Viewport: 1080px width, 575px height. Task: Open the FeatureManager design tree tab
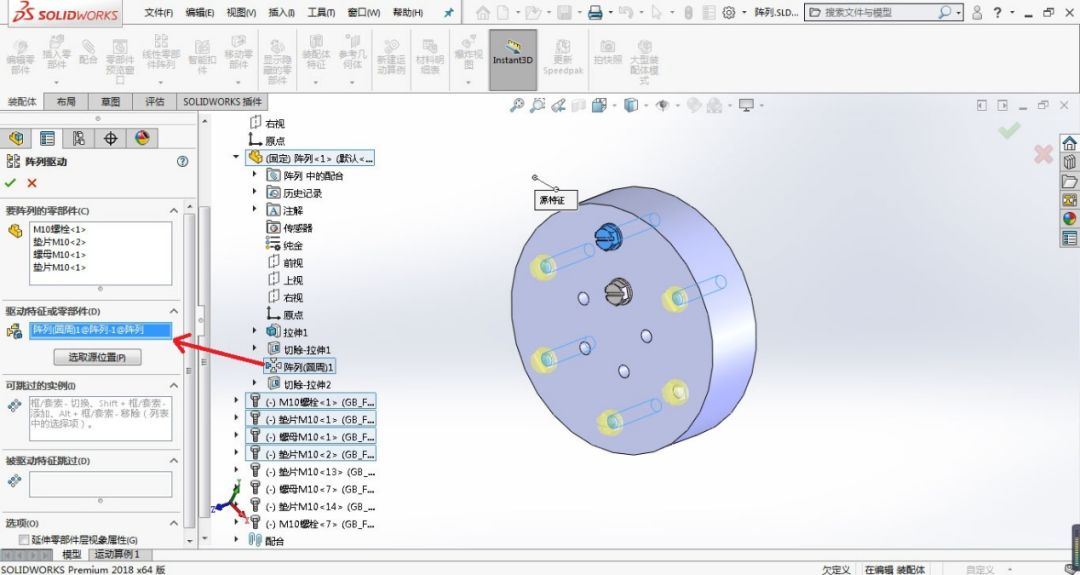[x=16, y=138]
